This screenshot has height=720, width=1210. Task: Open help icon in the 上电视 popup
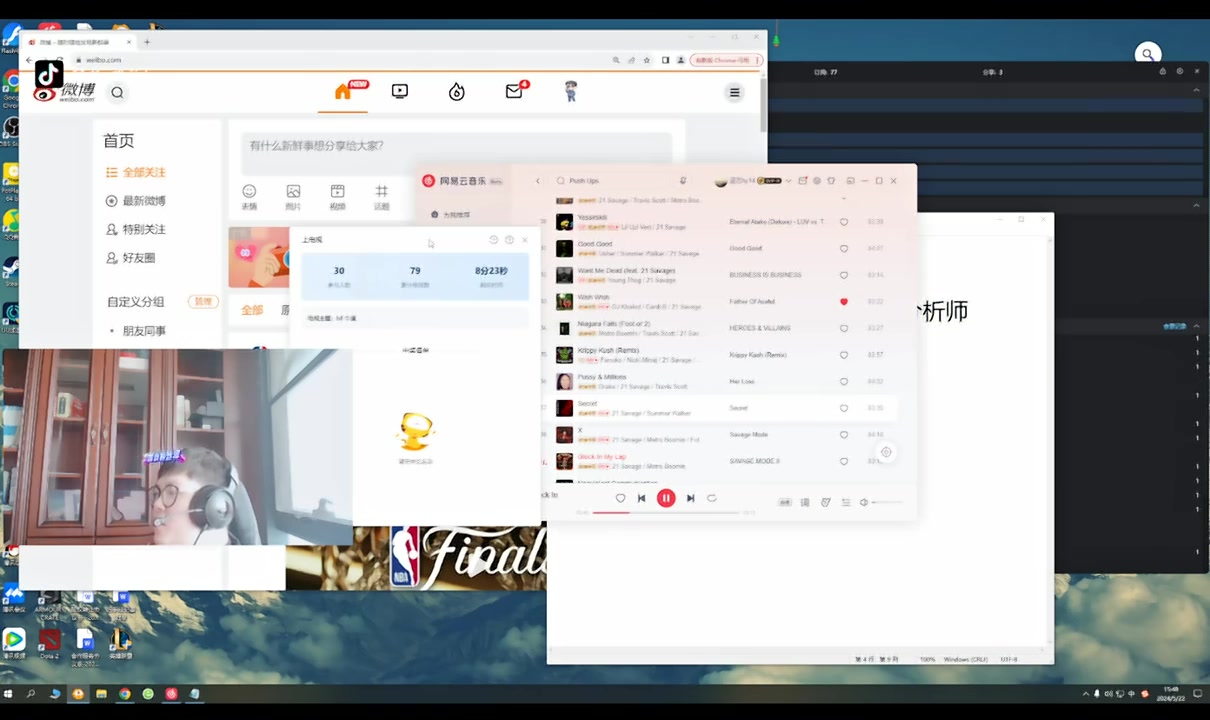pyautogui.click(x=509, y=240)
